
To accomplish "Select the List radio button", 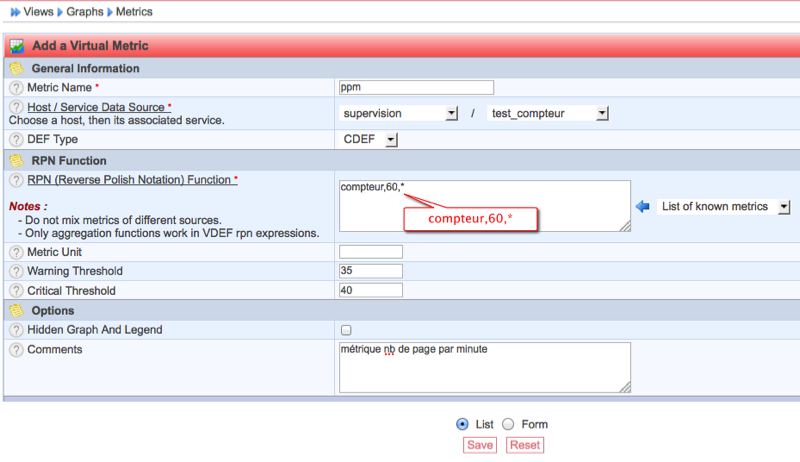I will point(461,424).
